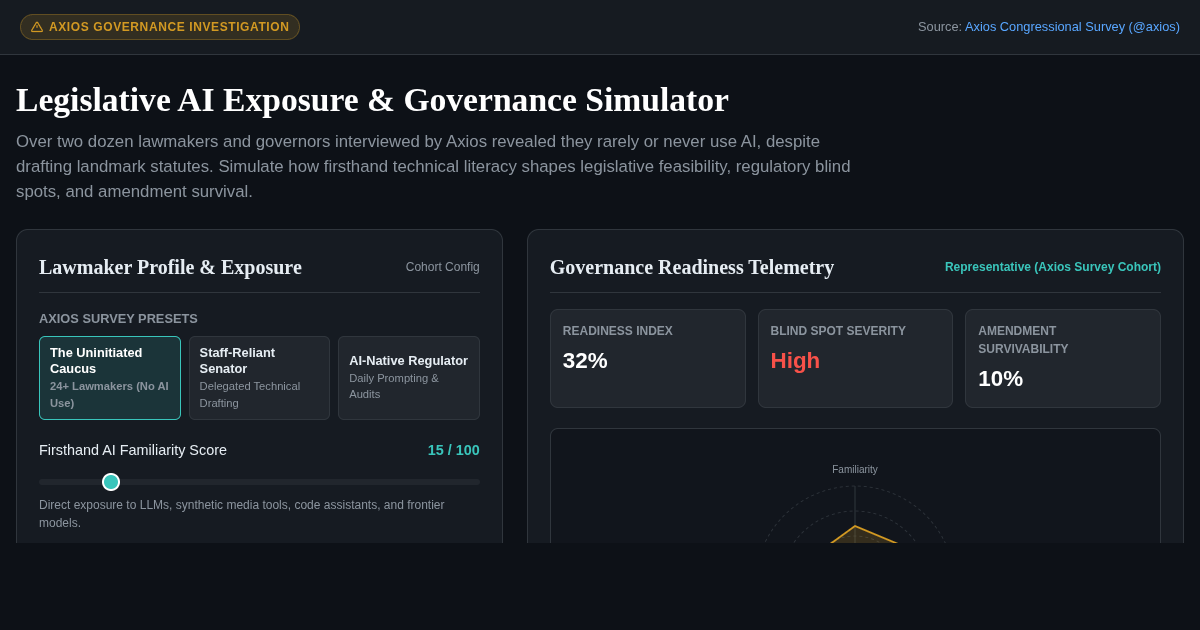Image resolution: width=1200 pixels, height=630 pixels.
Task: Click the Lawmaker Profile & Exposure heading
Action: point(170,267)
